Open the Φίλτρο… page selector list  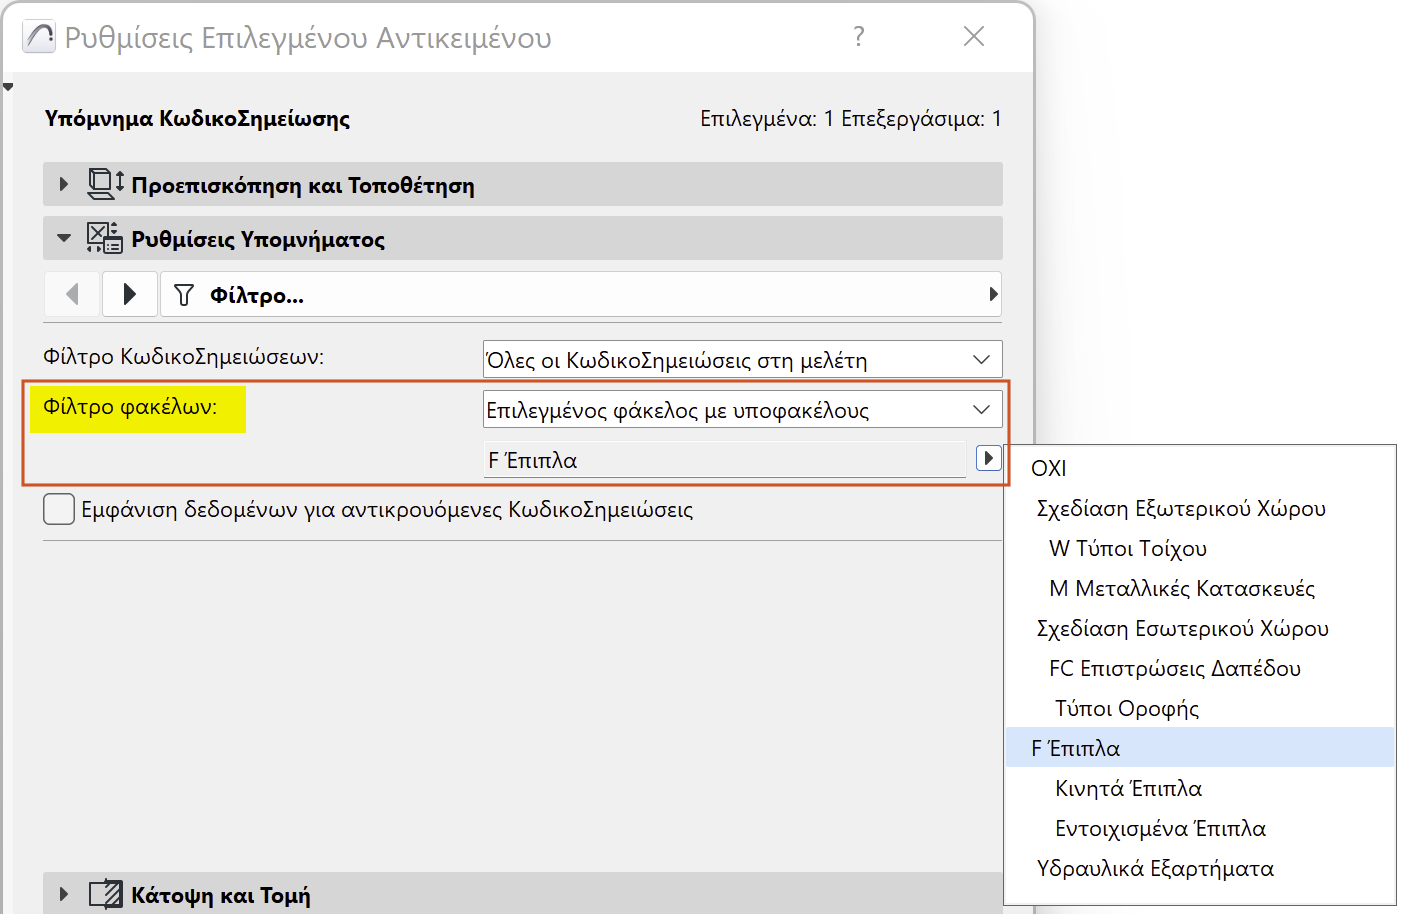(581, 295)
